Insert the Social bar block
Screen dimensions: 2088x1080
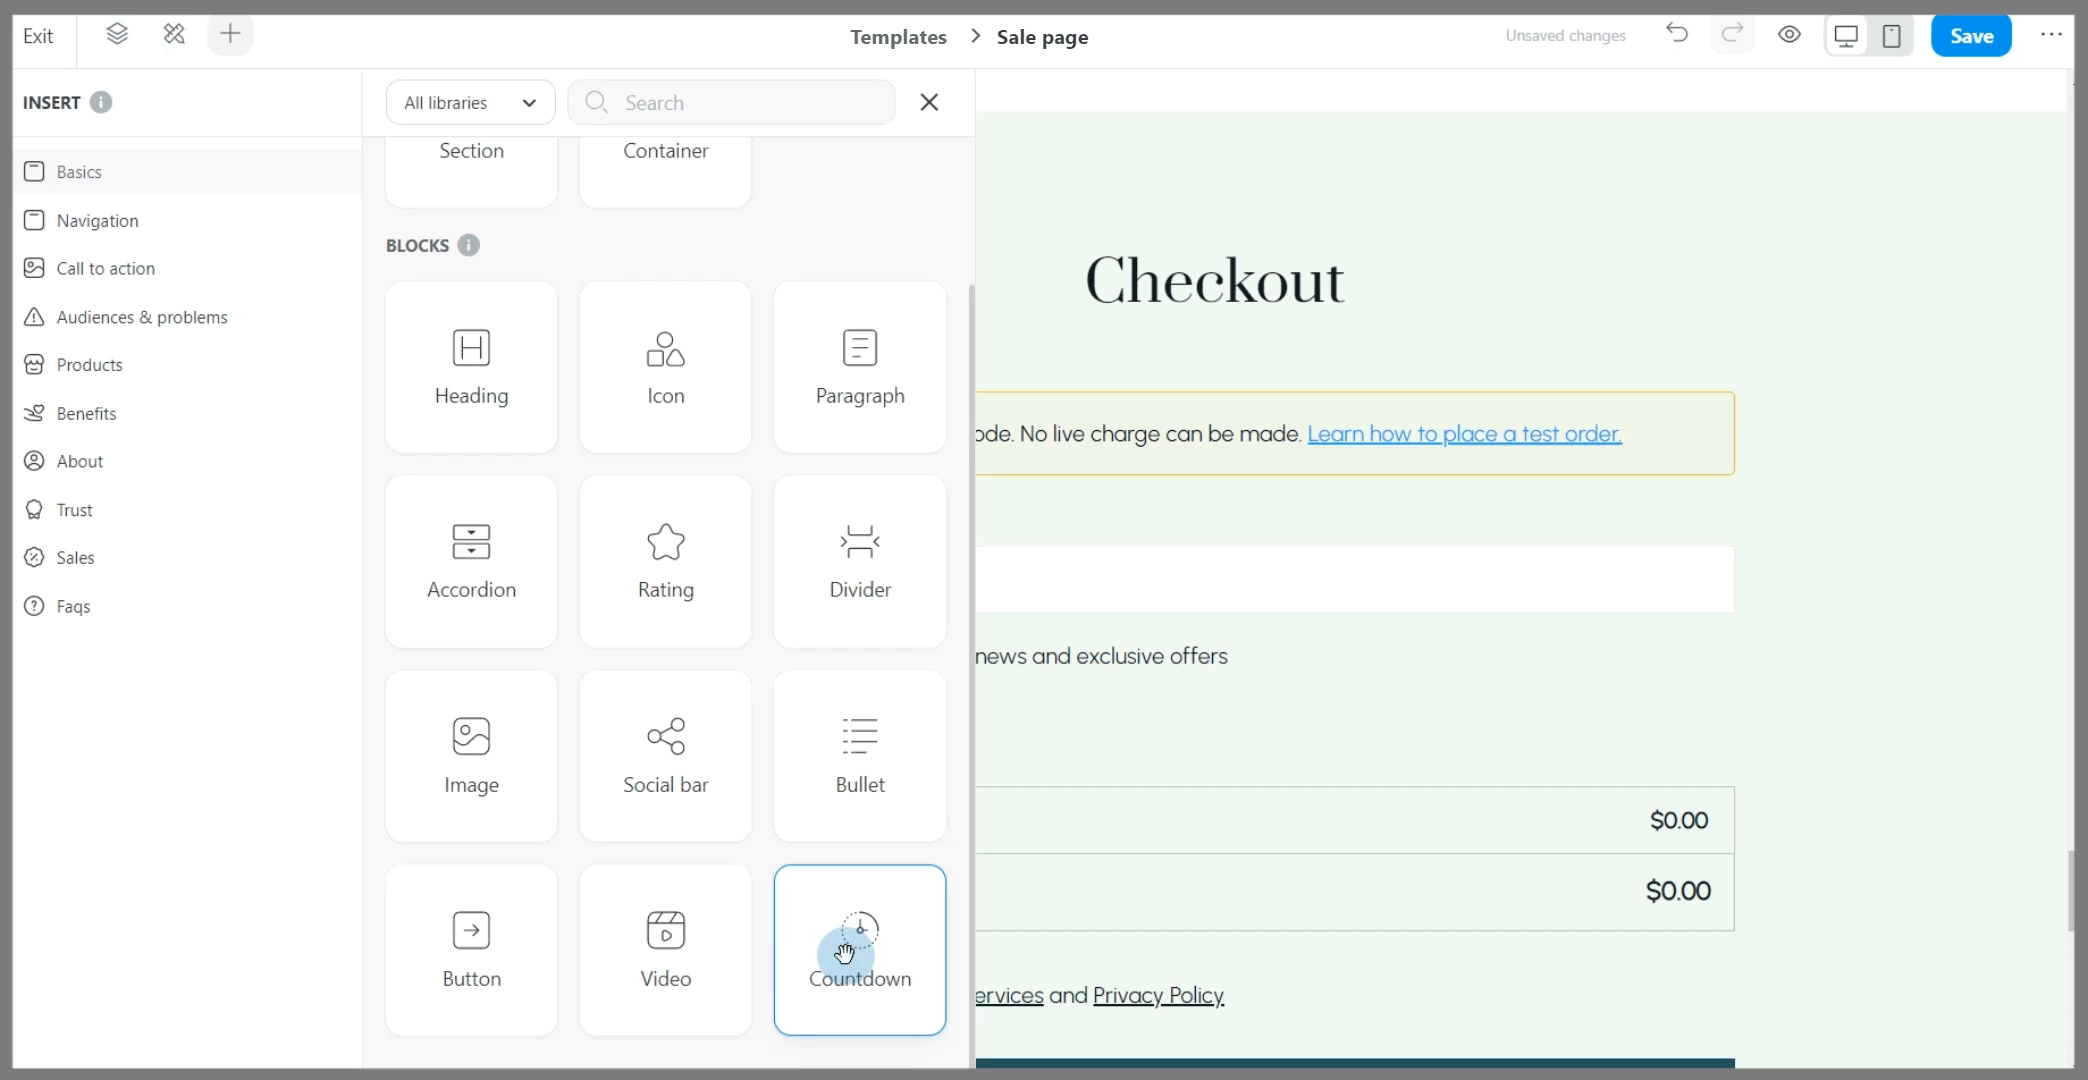pos(665,756)
